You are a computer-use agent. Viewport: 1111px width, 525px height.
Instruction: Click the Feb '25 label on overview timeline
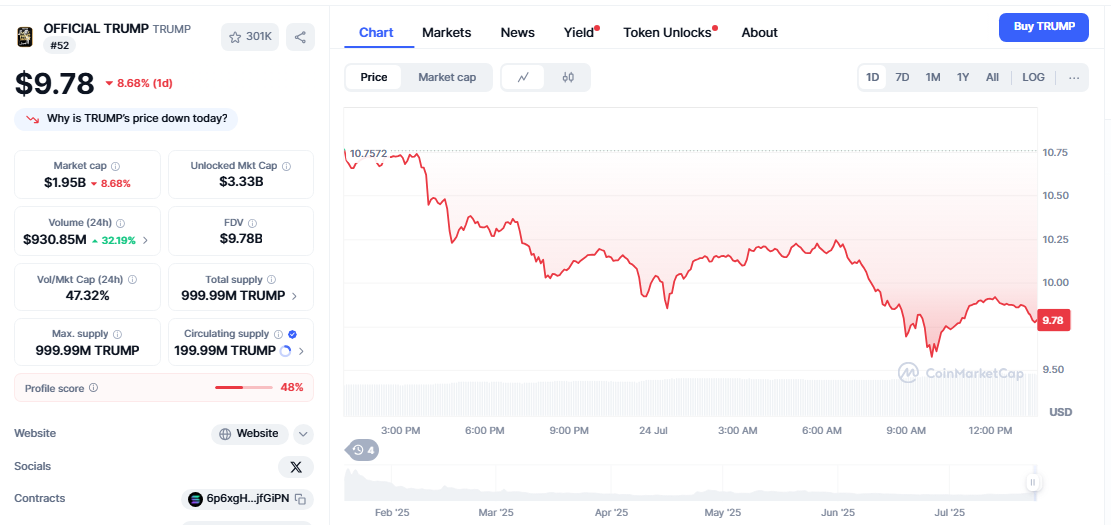[393, 512]
